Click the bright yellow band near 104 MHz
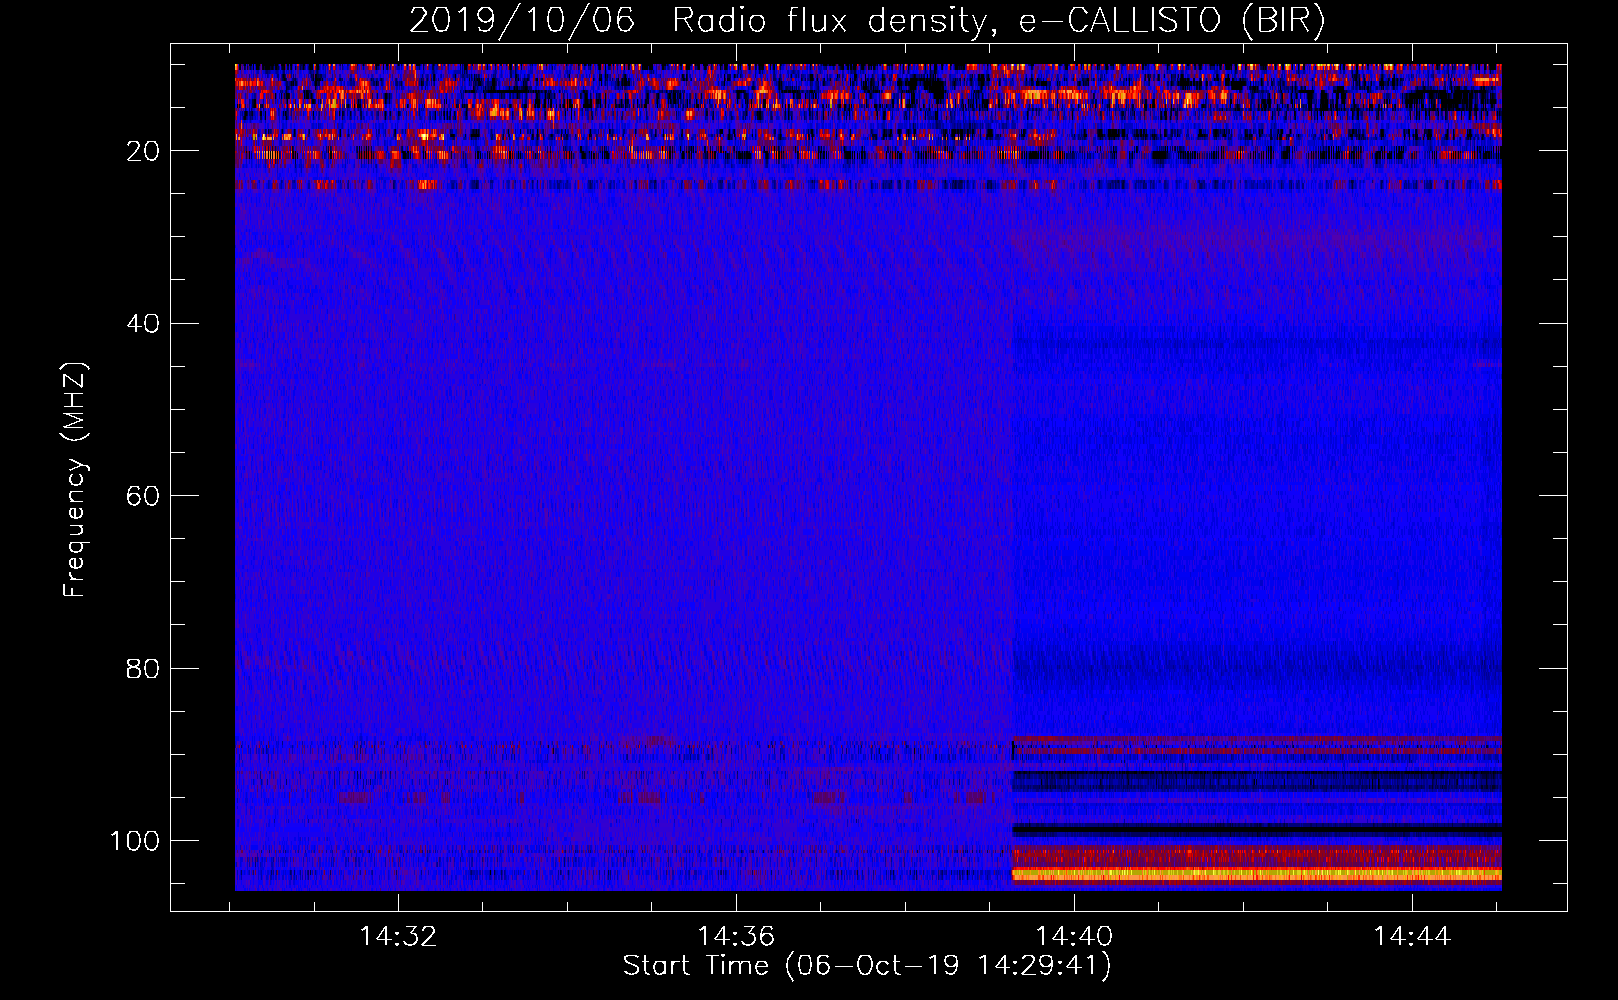The height and width of the screenshot is (1000, 1618). pyautogui.click(x=1257, y=874)
